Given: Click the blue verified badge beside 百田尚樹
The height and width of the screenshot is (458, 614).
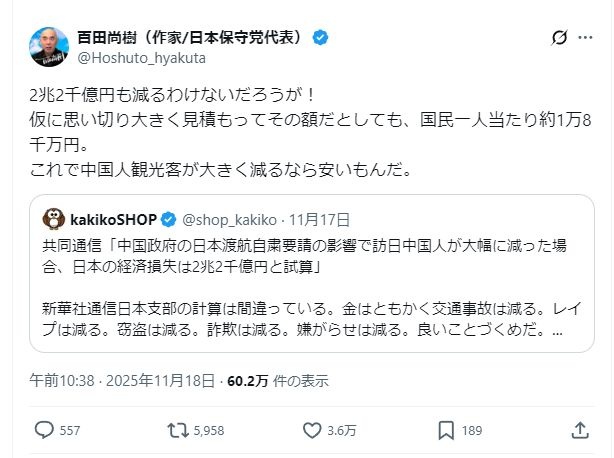Looking at the screenshot, I should tap(320, 37).
